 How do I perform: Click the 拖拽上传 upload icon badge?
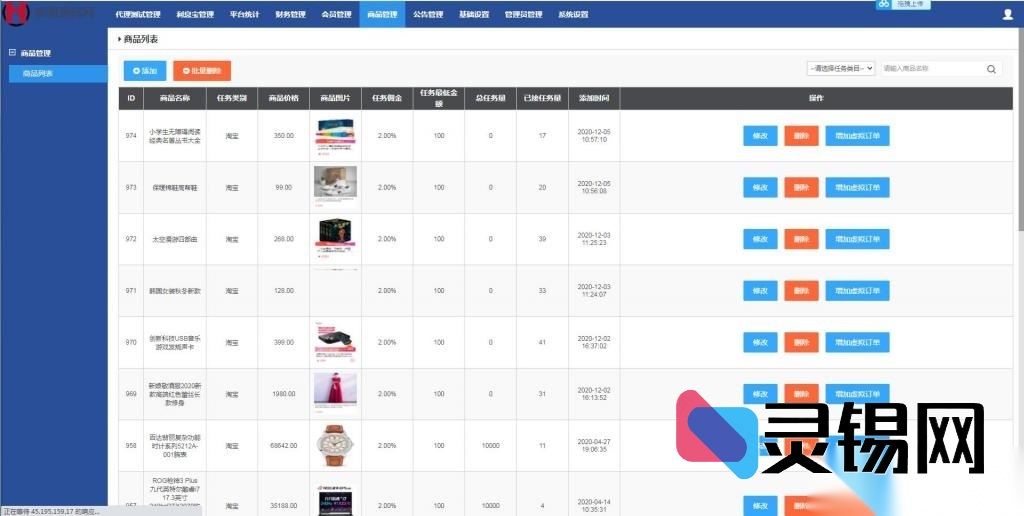pos(902,4)
